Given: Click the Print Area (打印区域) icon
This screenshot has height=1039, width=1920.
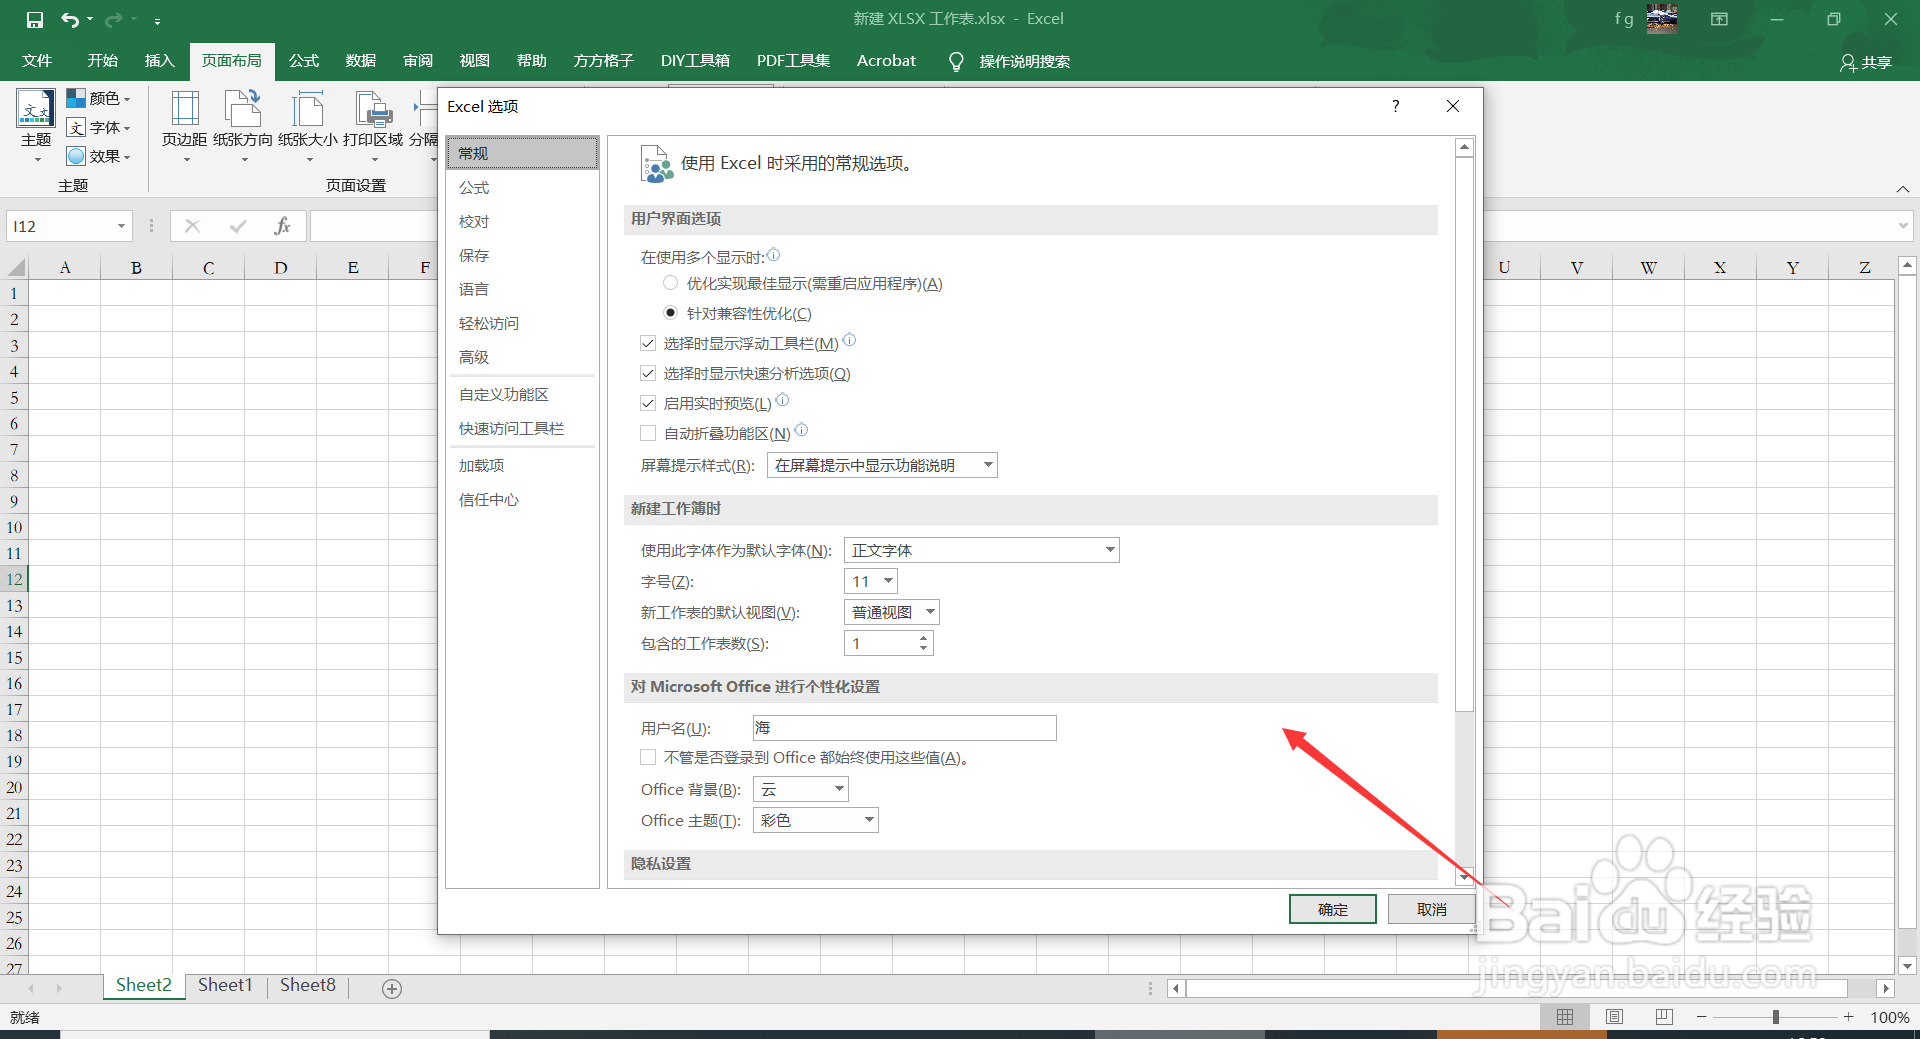Looking at the screenshot, I should 373,108.
